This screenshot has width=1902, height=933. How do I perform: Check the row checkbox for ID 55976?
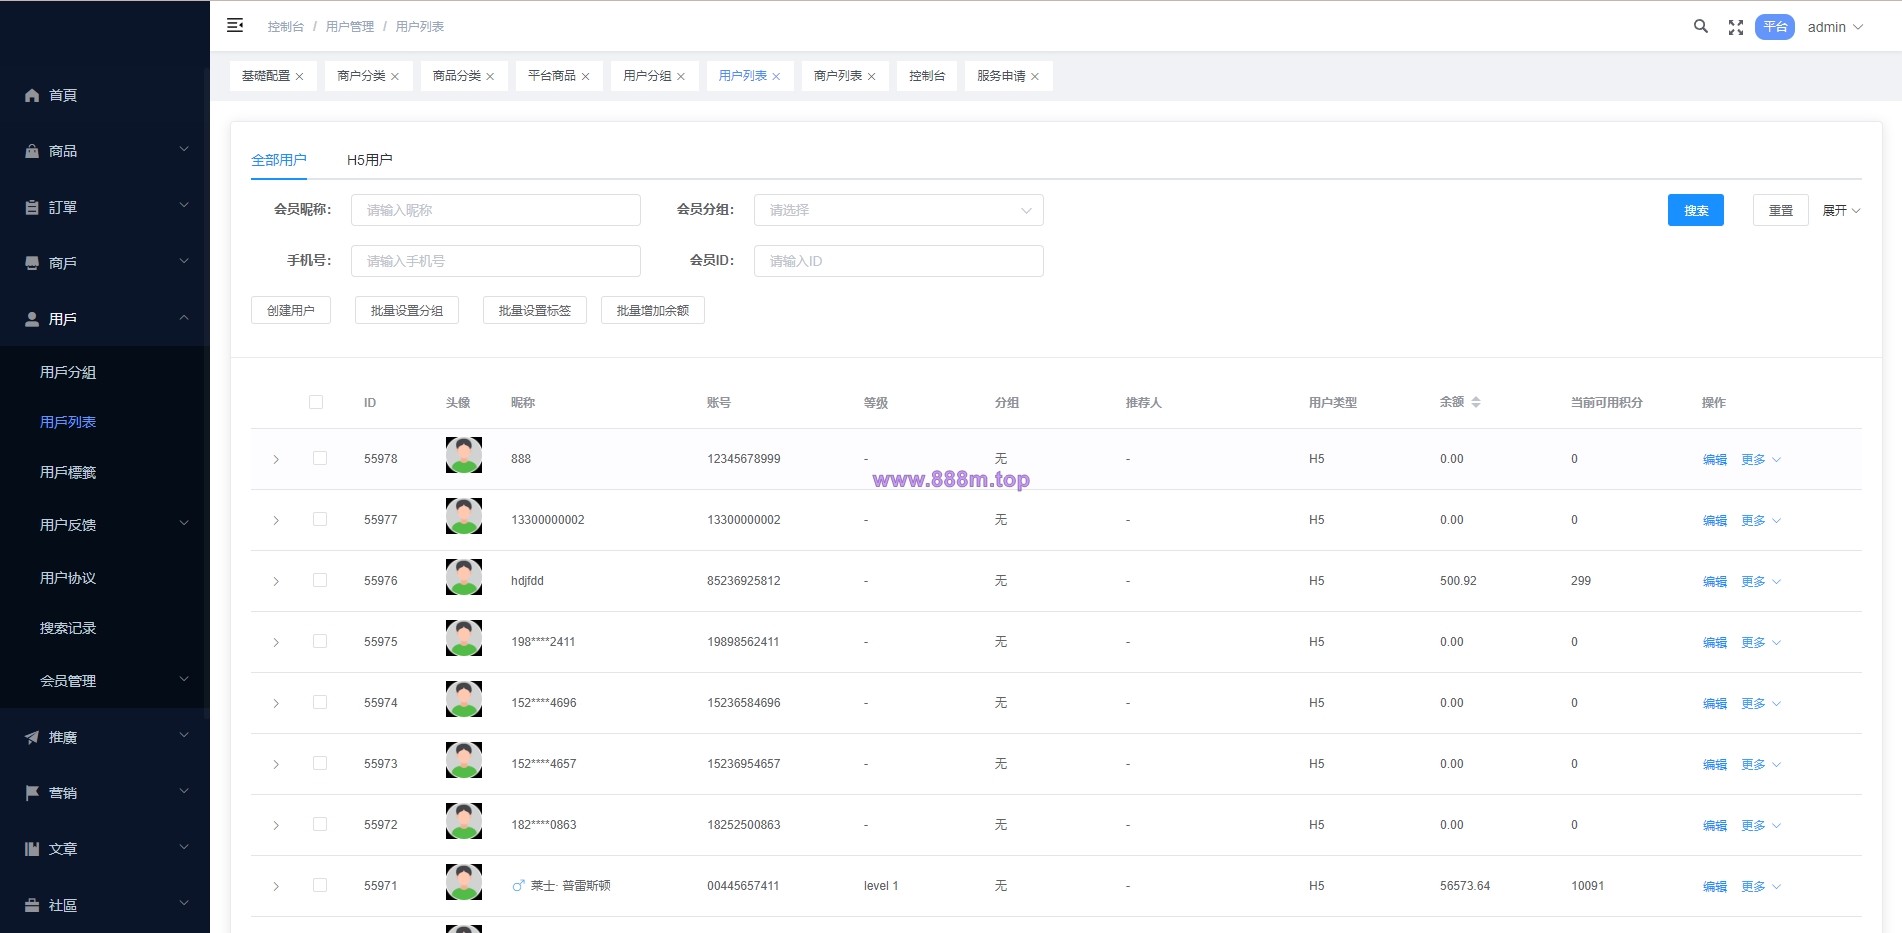point(320,580)
